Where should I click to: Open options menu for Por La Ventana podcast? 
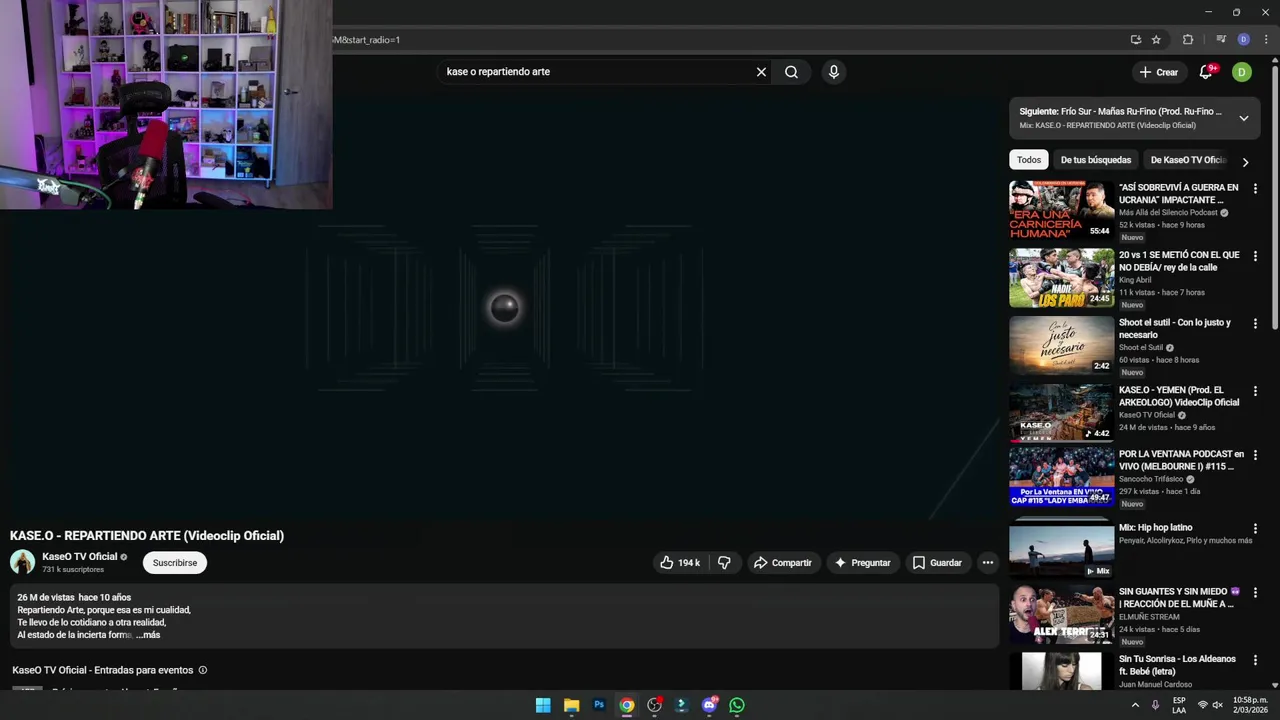pyautogui.click(x=1255, y=455)
